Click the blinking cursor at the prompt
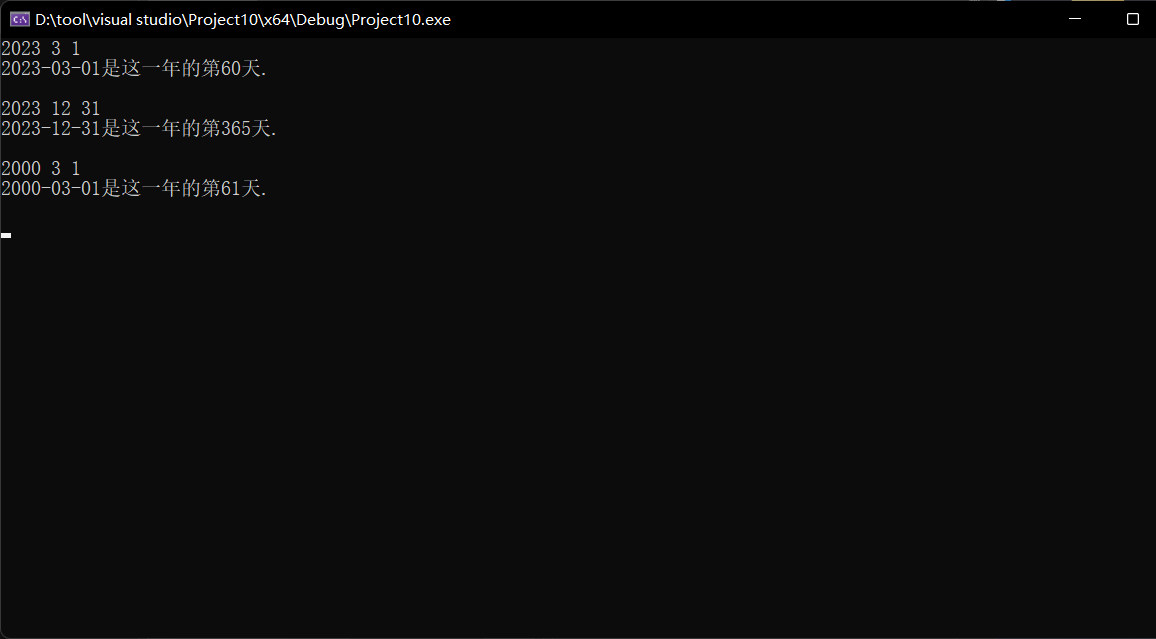Viewport: 1156px width, 639px height. point(6,235)
